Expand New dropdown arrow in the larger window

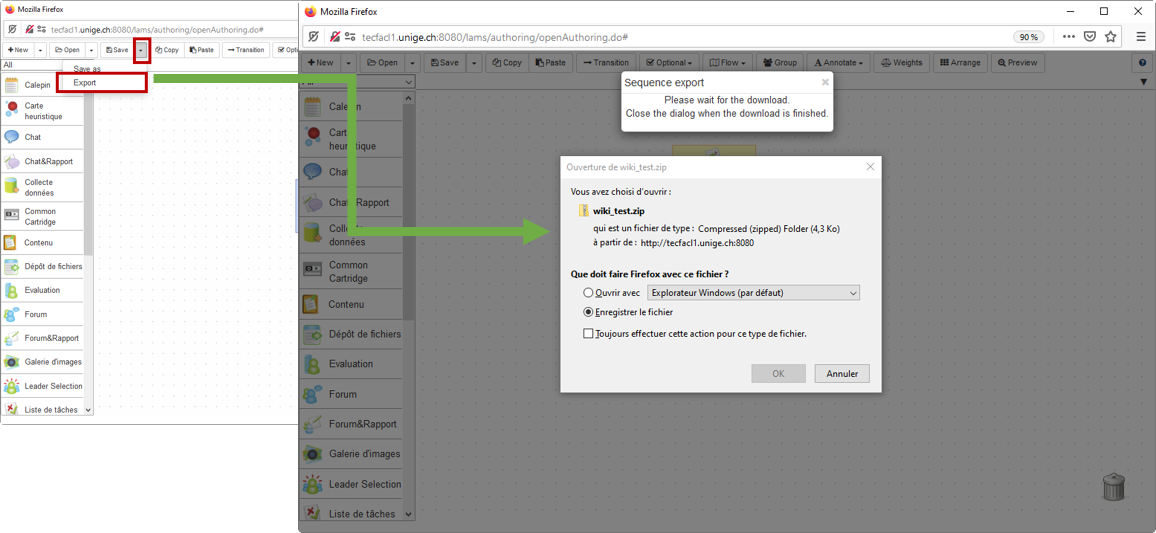coord(349,63)
